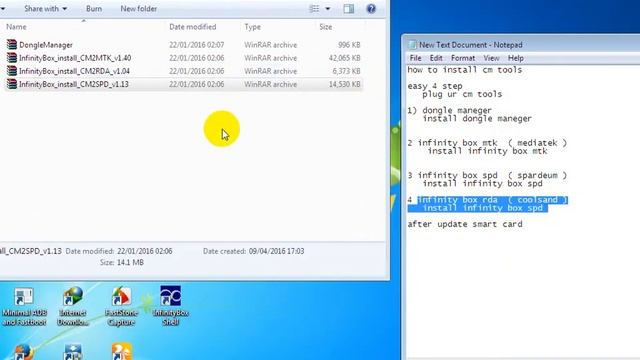The height and width of the screenshot is (360, 640).
Task: Sort files by the Size column header
Action: [325, 27]
